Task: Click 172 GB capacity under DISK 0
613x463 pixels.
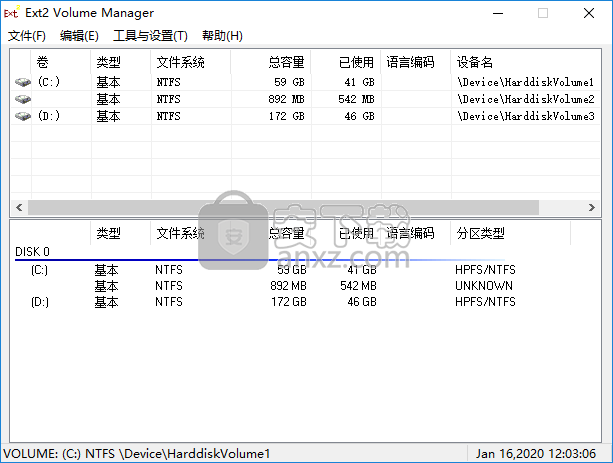Action: [289, 302]
